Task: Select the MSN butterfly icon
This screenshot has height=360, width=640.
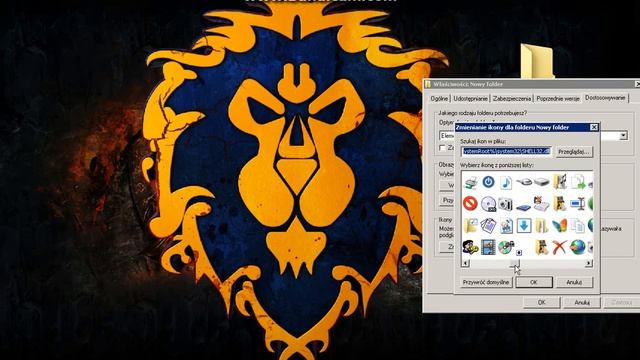Action: 560,225
